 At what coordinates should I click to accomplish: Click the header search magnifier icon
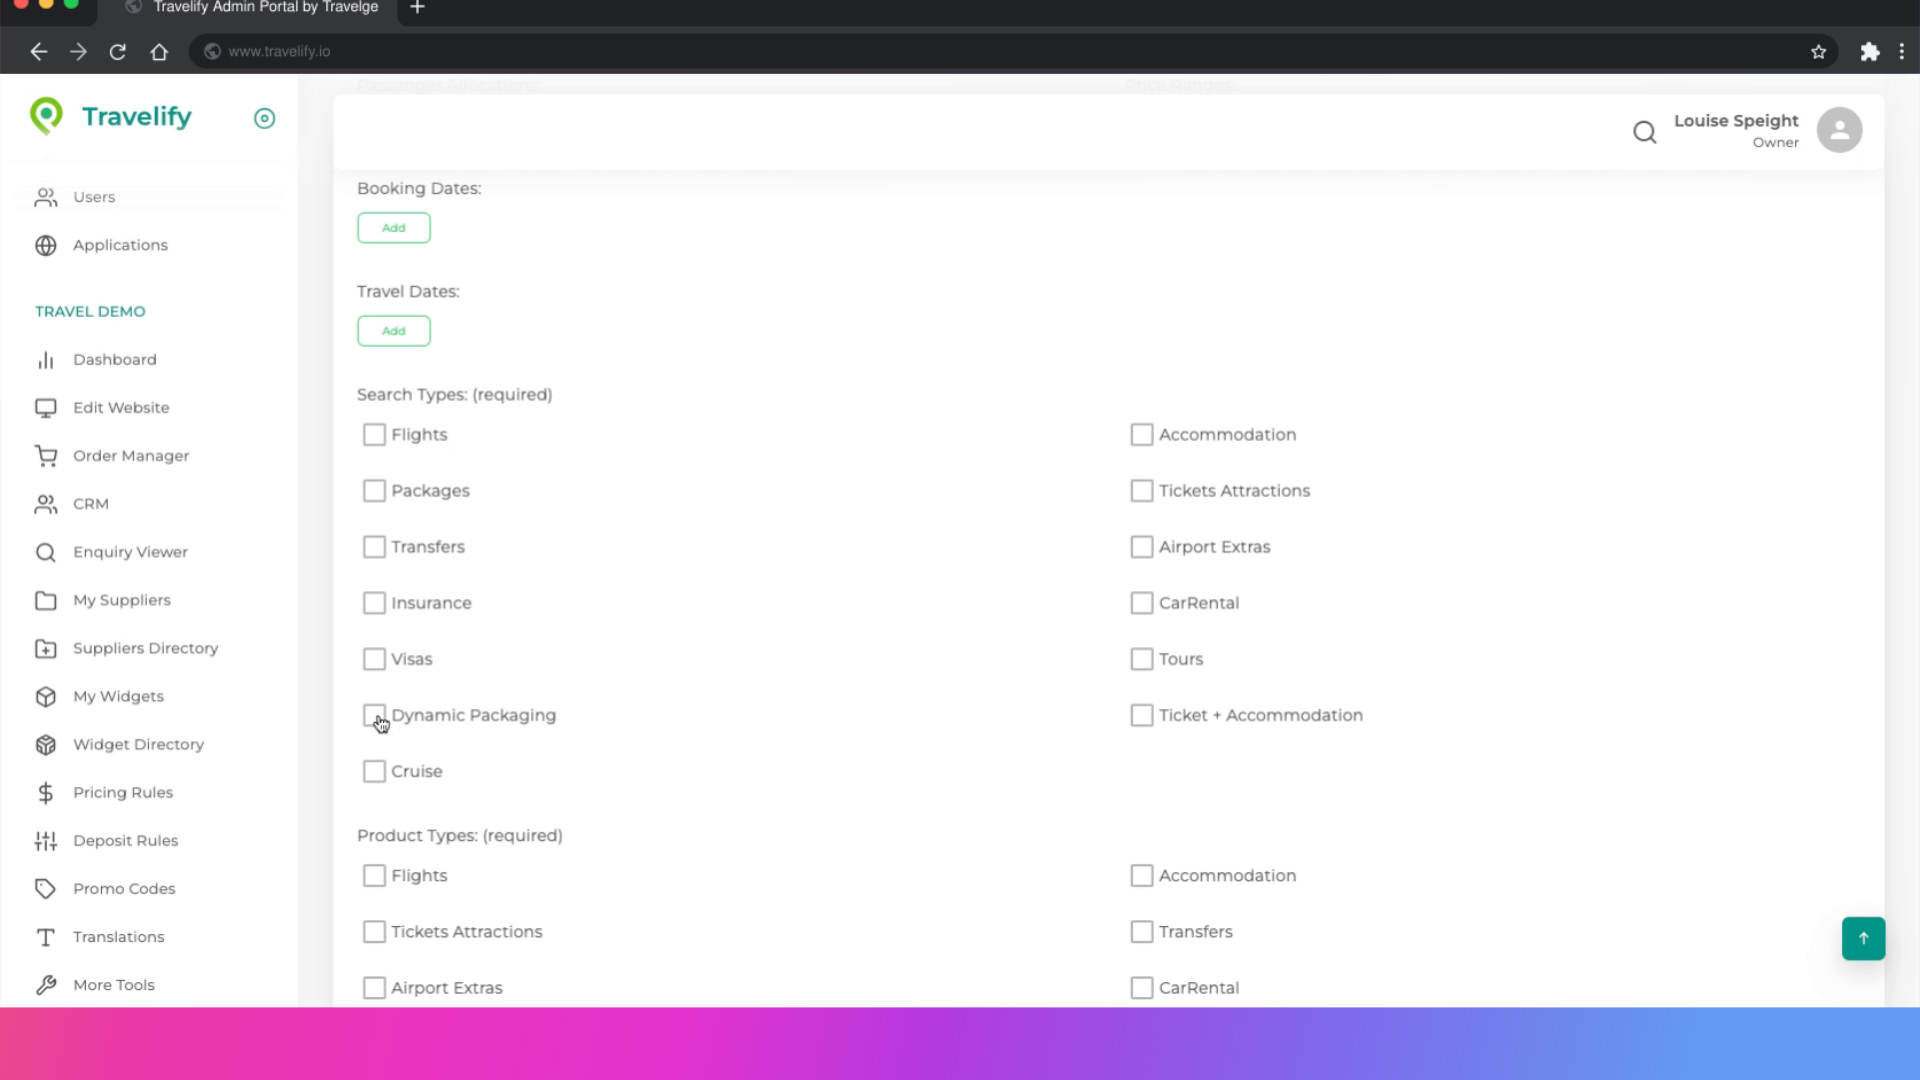pyautogui.click(x=1644, y=131)
